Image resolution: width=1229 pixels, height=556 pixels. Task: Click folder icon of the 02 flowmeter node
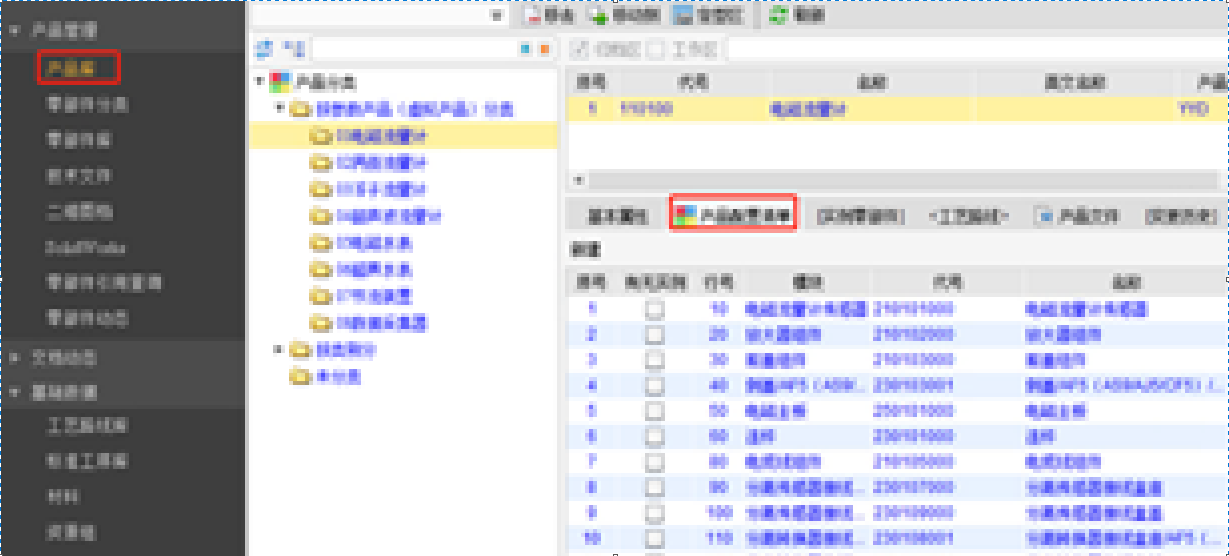click(320, 163)
